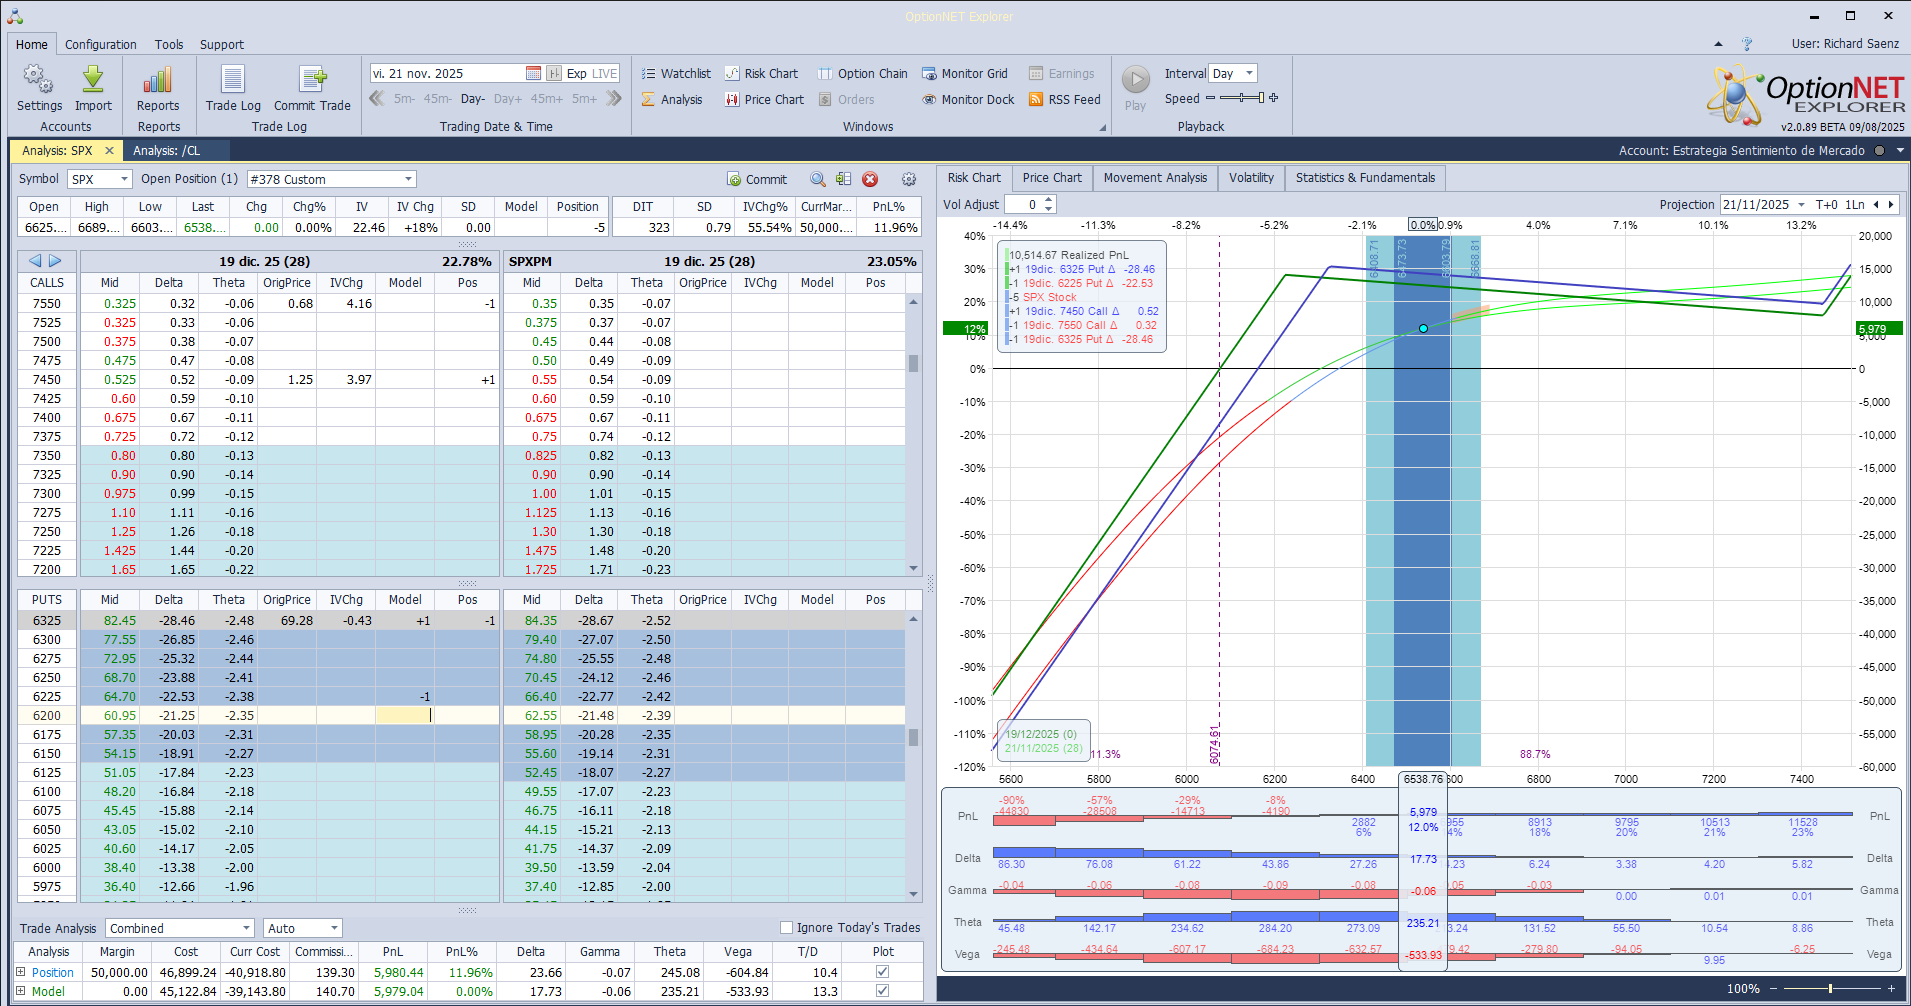Open the Monitor Grid window
Image resolution: width=1911 pixels, height=1006 pixels.
(x=965, y=73)
